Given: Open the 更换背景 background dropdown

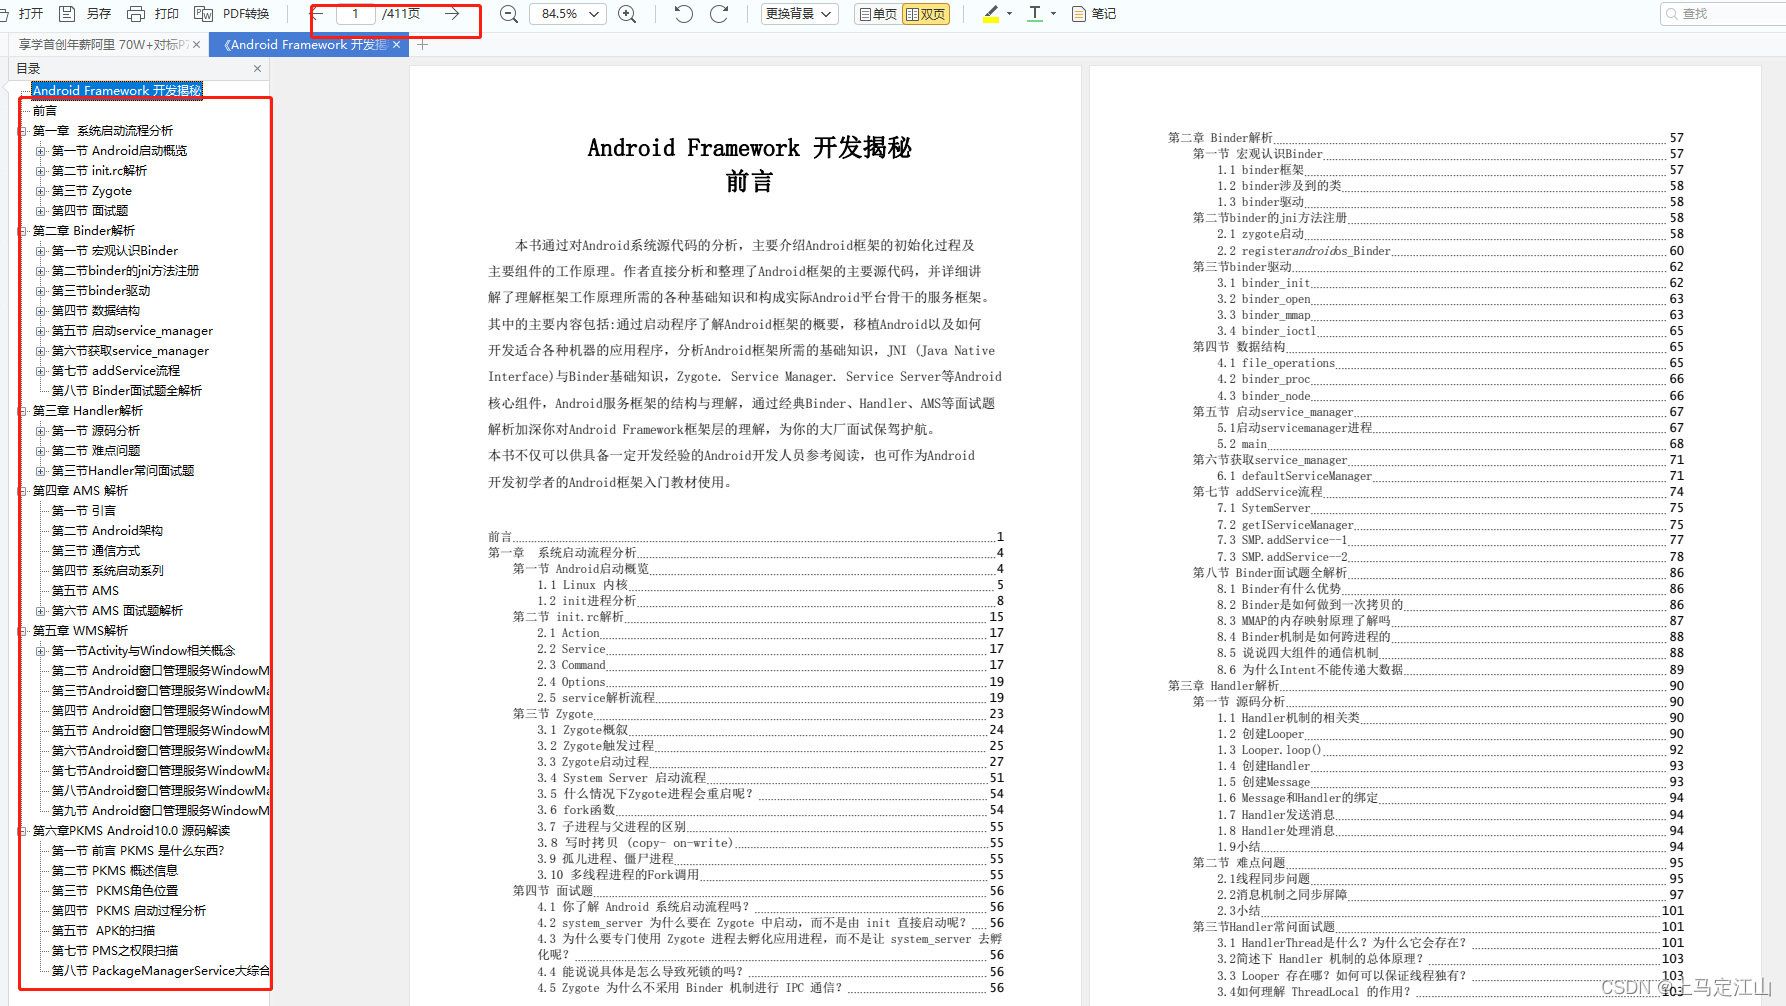Looking at the screenshot, I should tap(799, 14).
